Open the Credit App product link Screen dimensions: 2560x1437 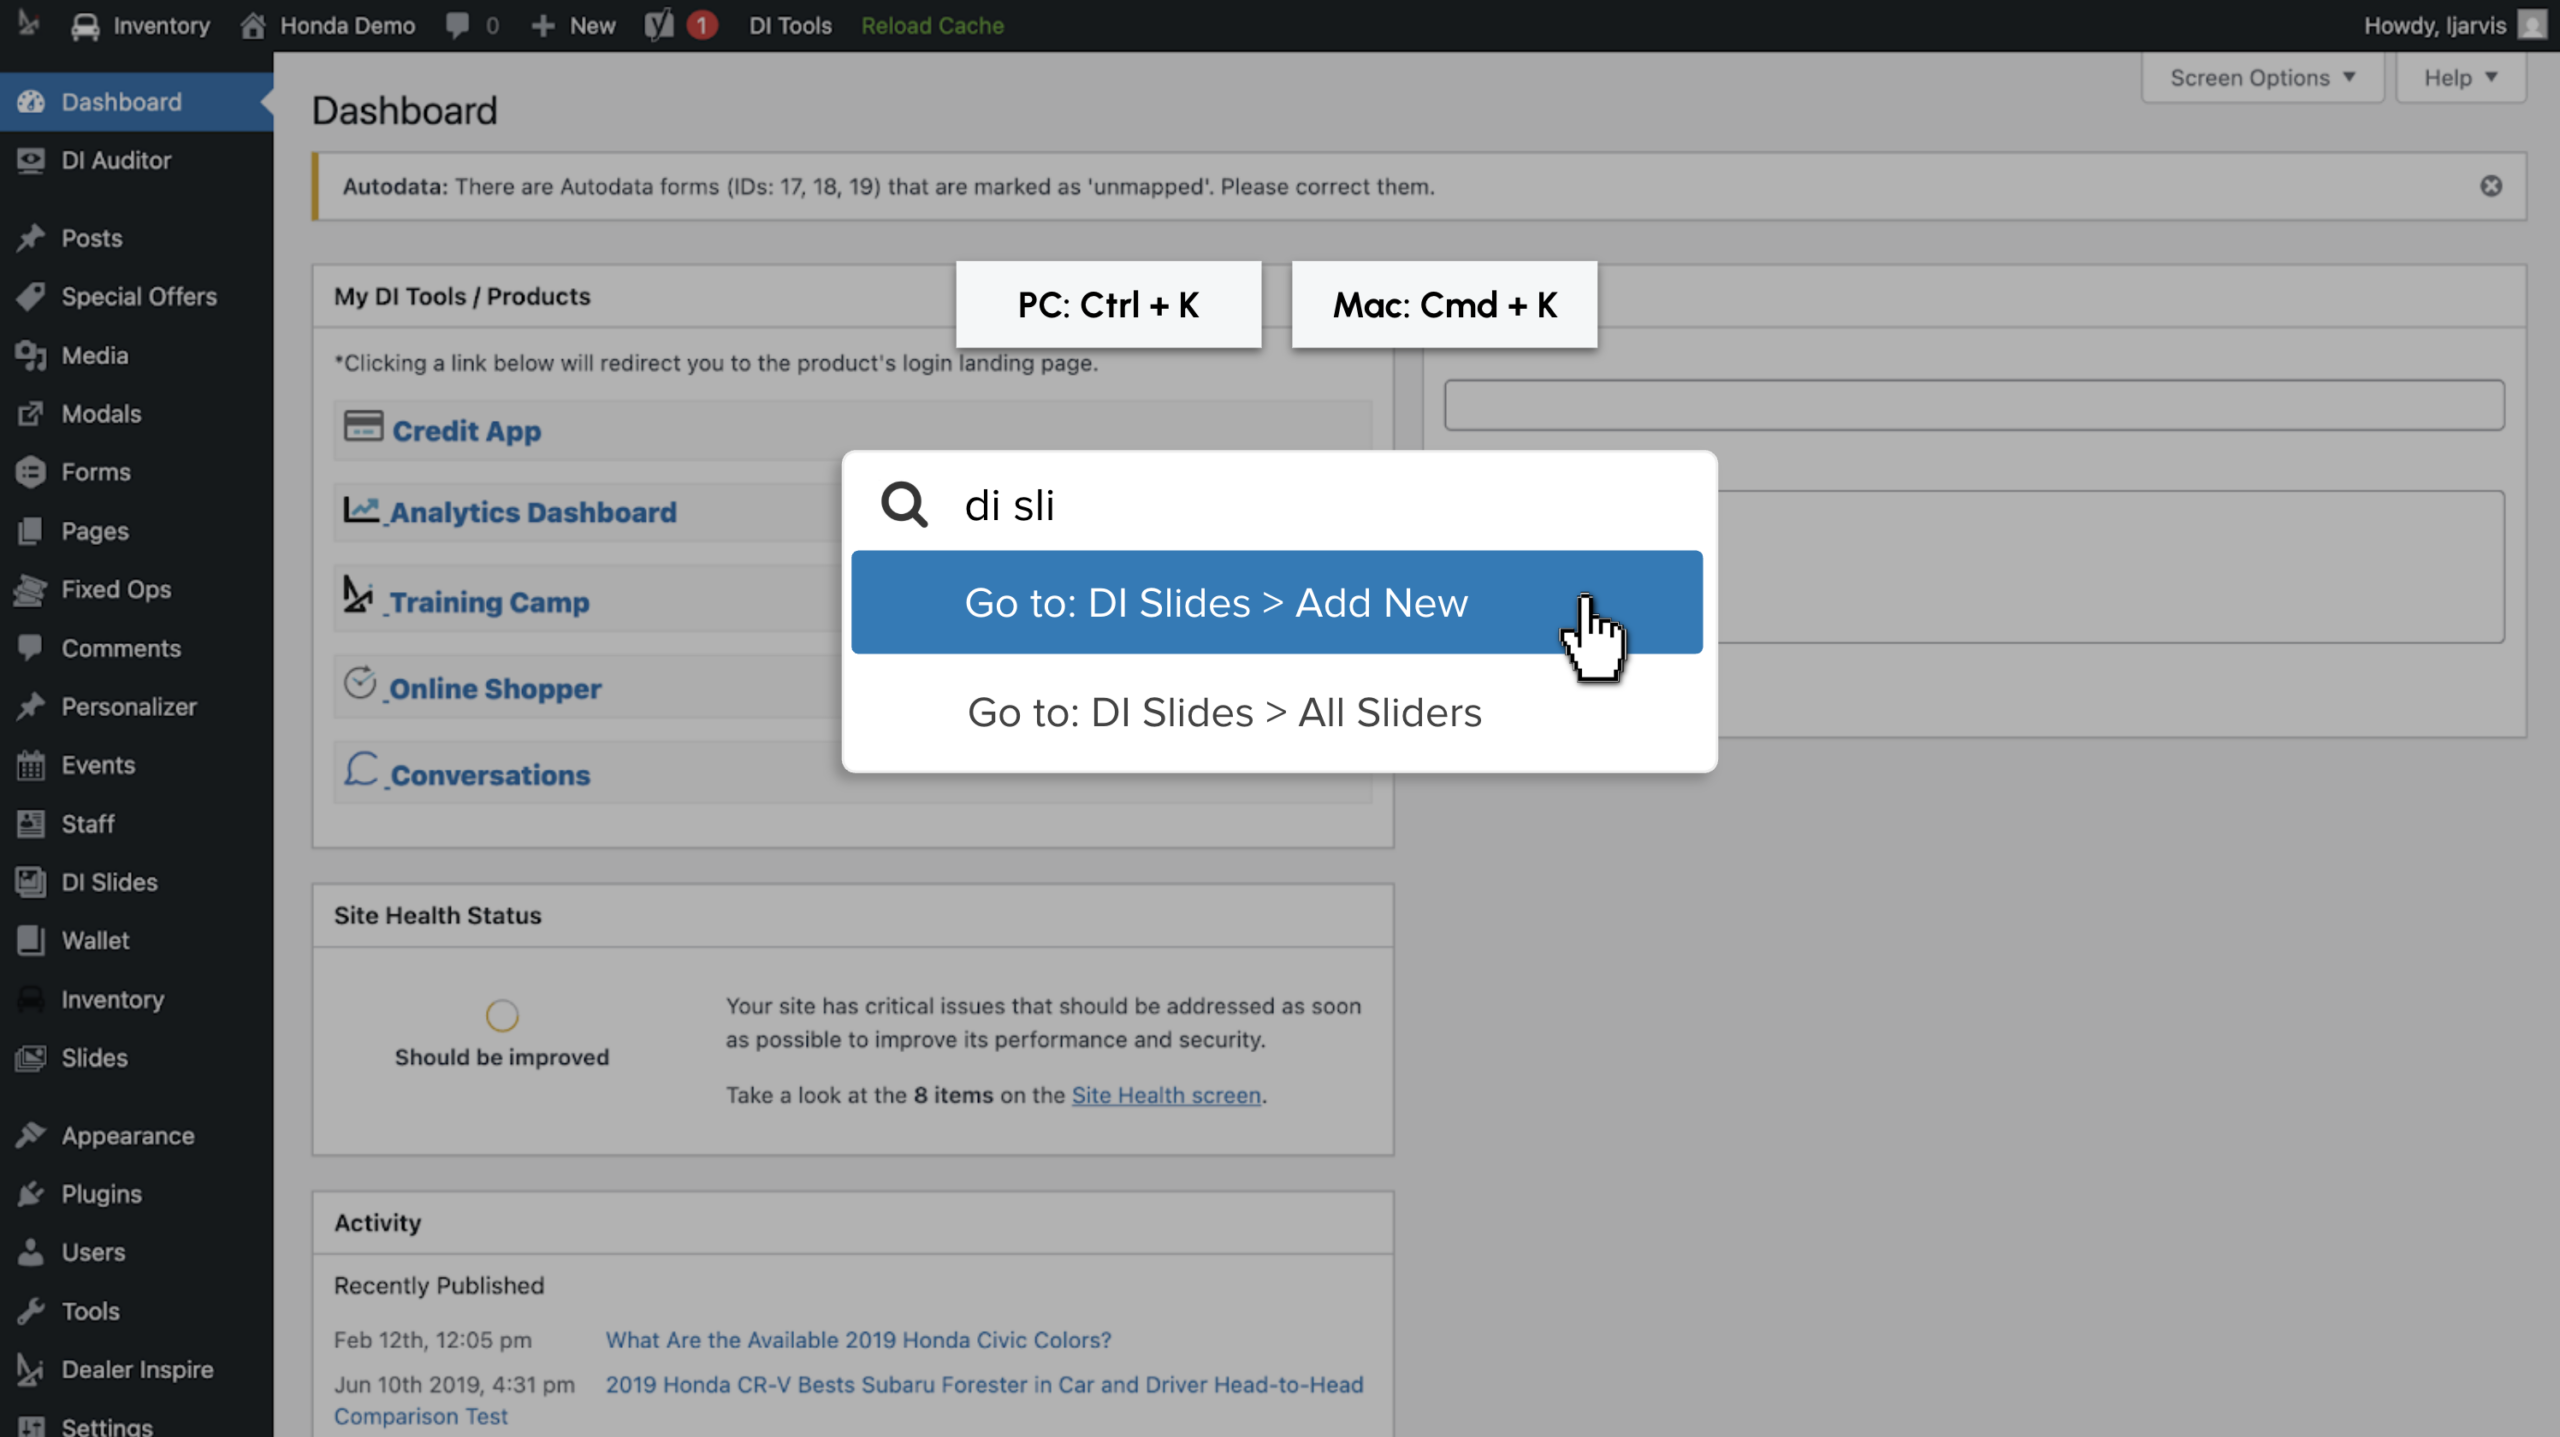point(466,431)
